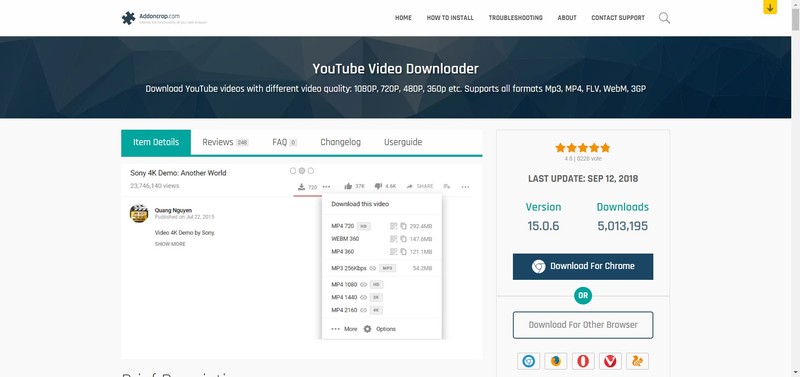Click QR code icon for MP4 360

[393, 252]
